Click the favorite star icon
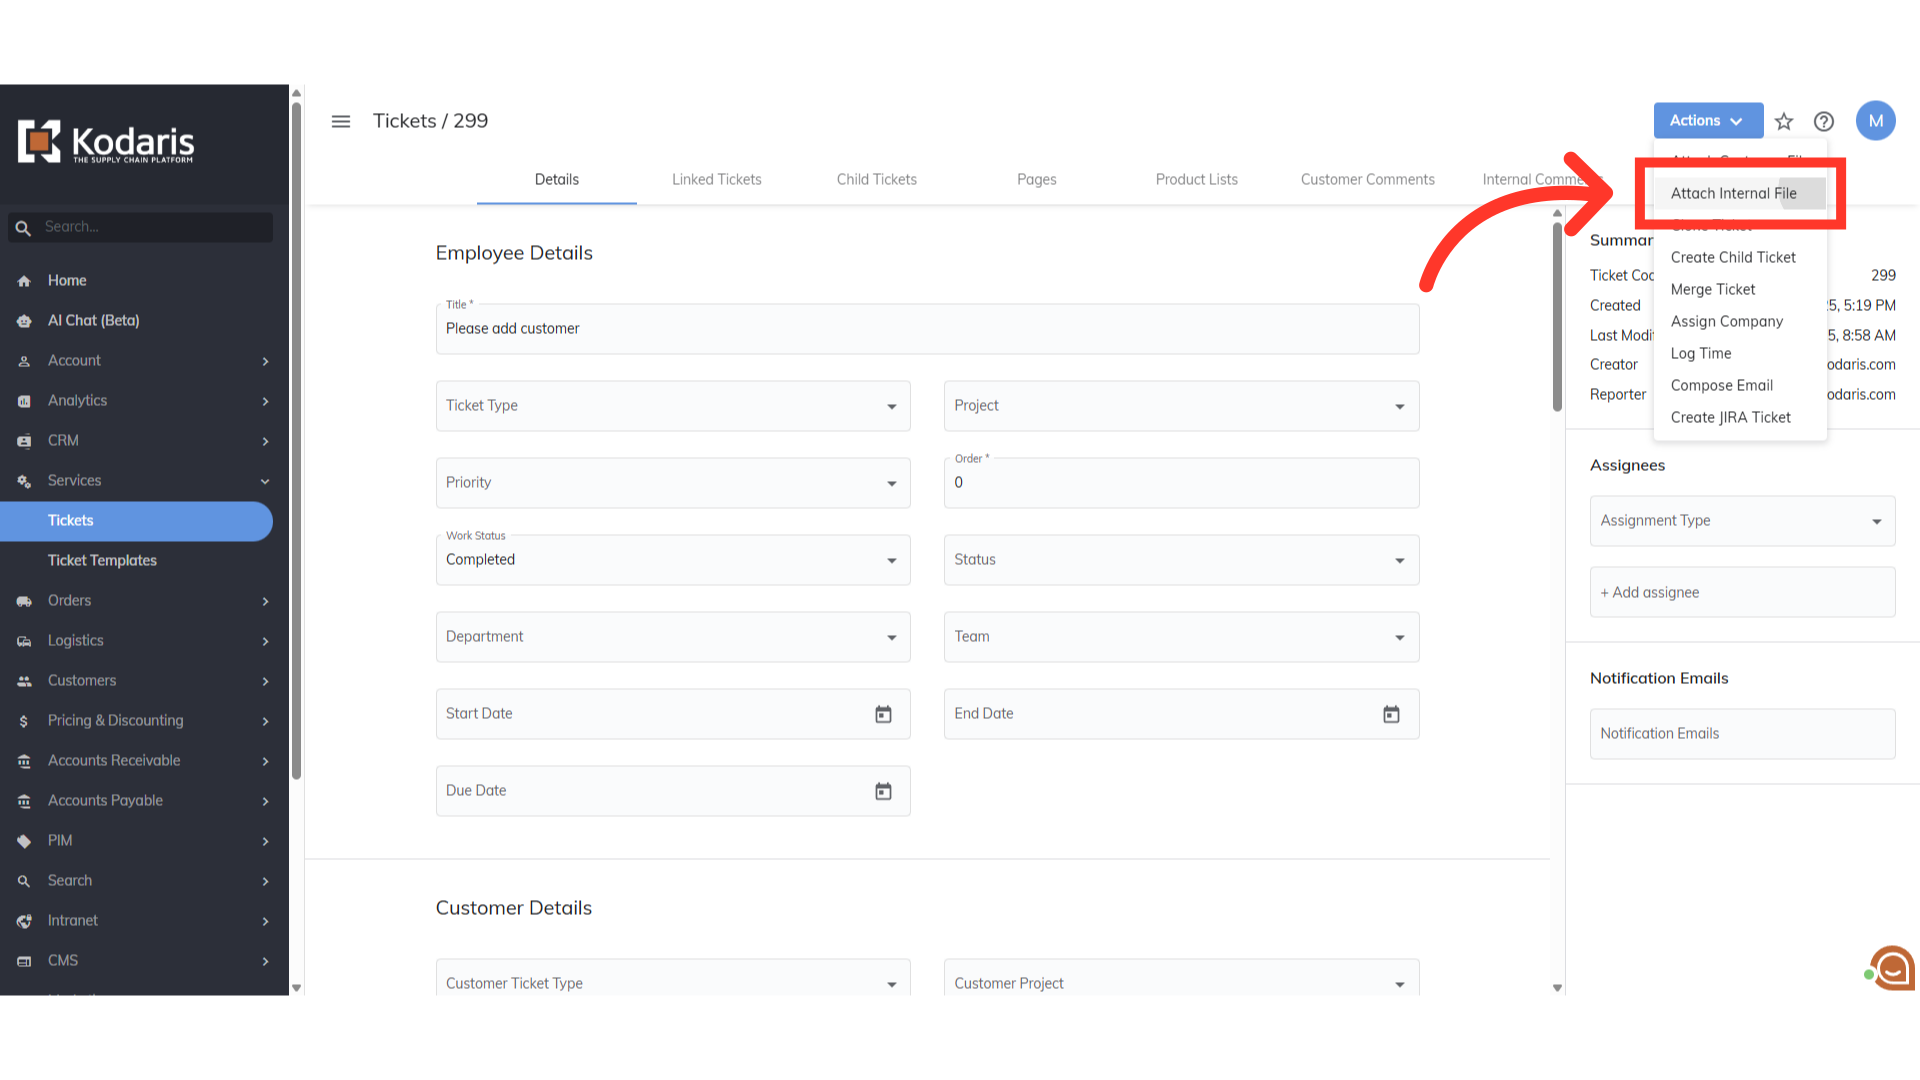 pyautogui.click(x=1784, y=121)
